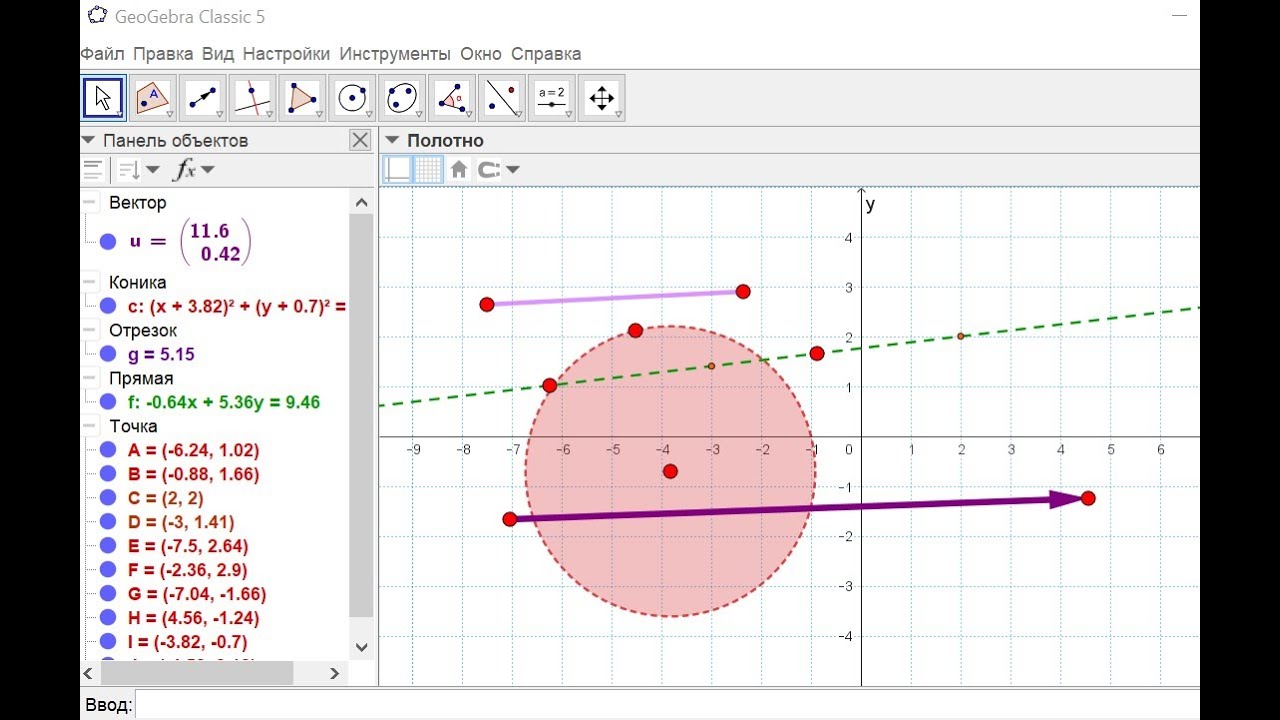Open the Настройки menu
The width and height of the screenshot is (1280, 720).
click(x=286, y=54)
